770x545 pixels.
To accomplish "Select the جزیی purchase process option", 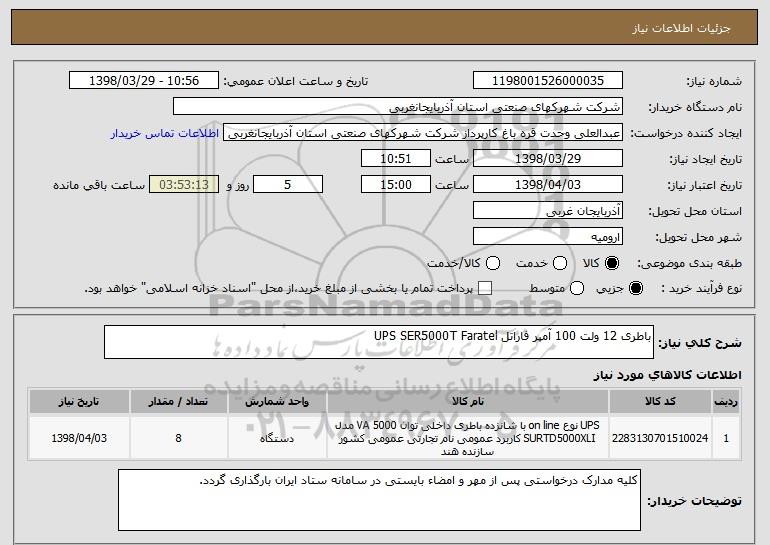I will point(635,288).
